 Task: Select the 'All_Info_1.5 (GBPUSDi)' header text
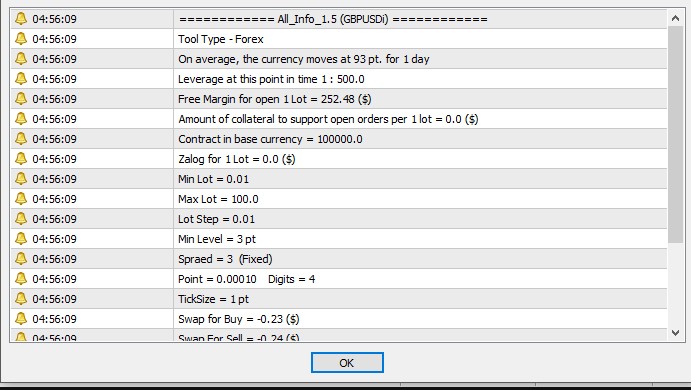pos(333,19)
